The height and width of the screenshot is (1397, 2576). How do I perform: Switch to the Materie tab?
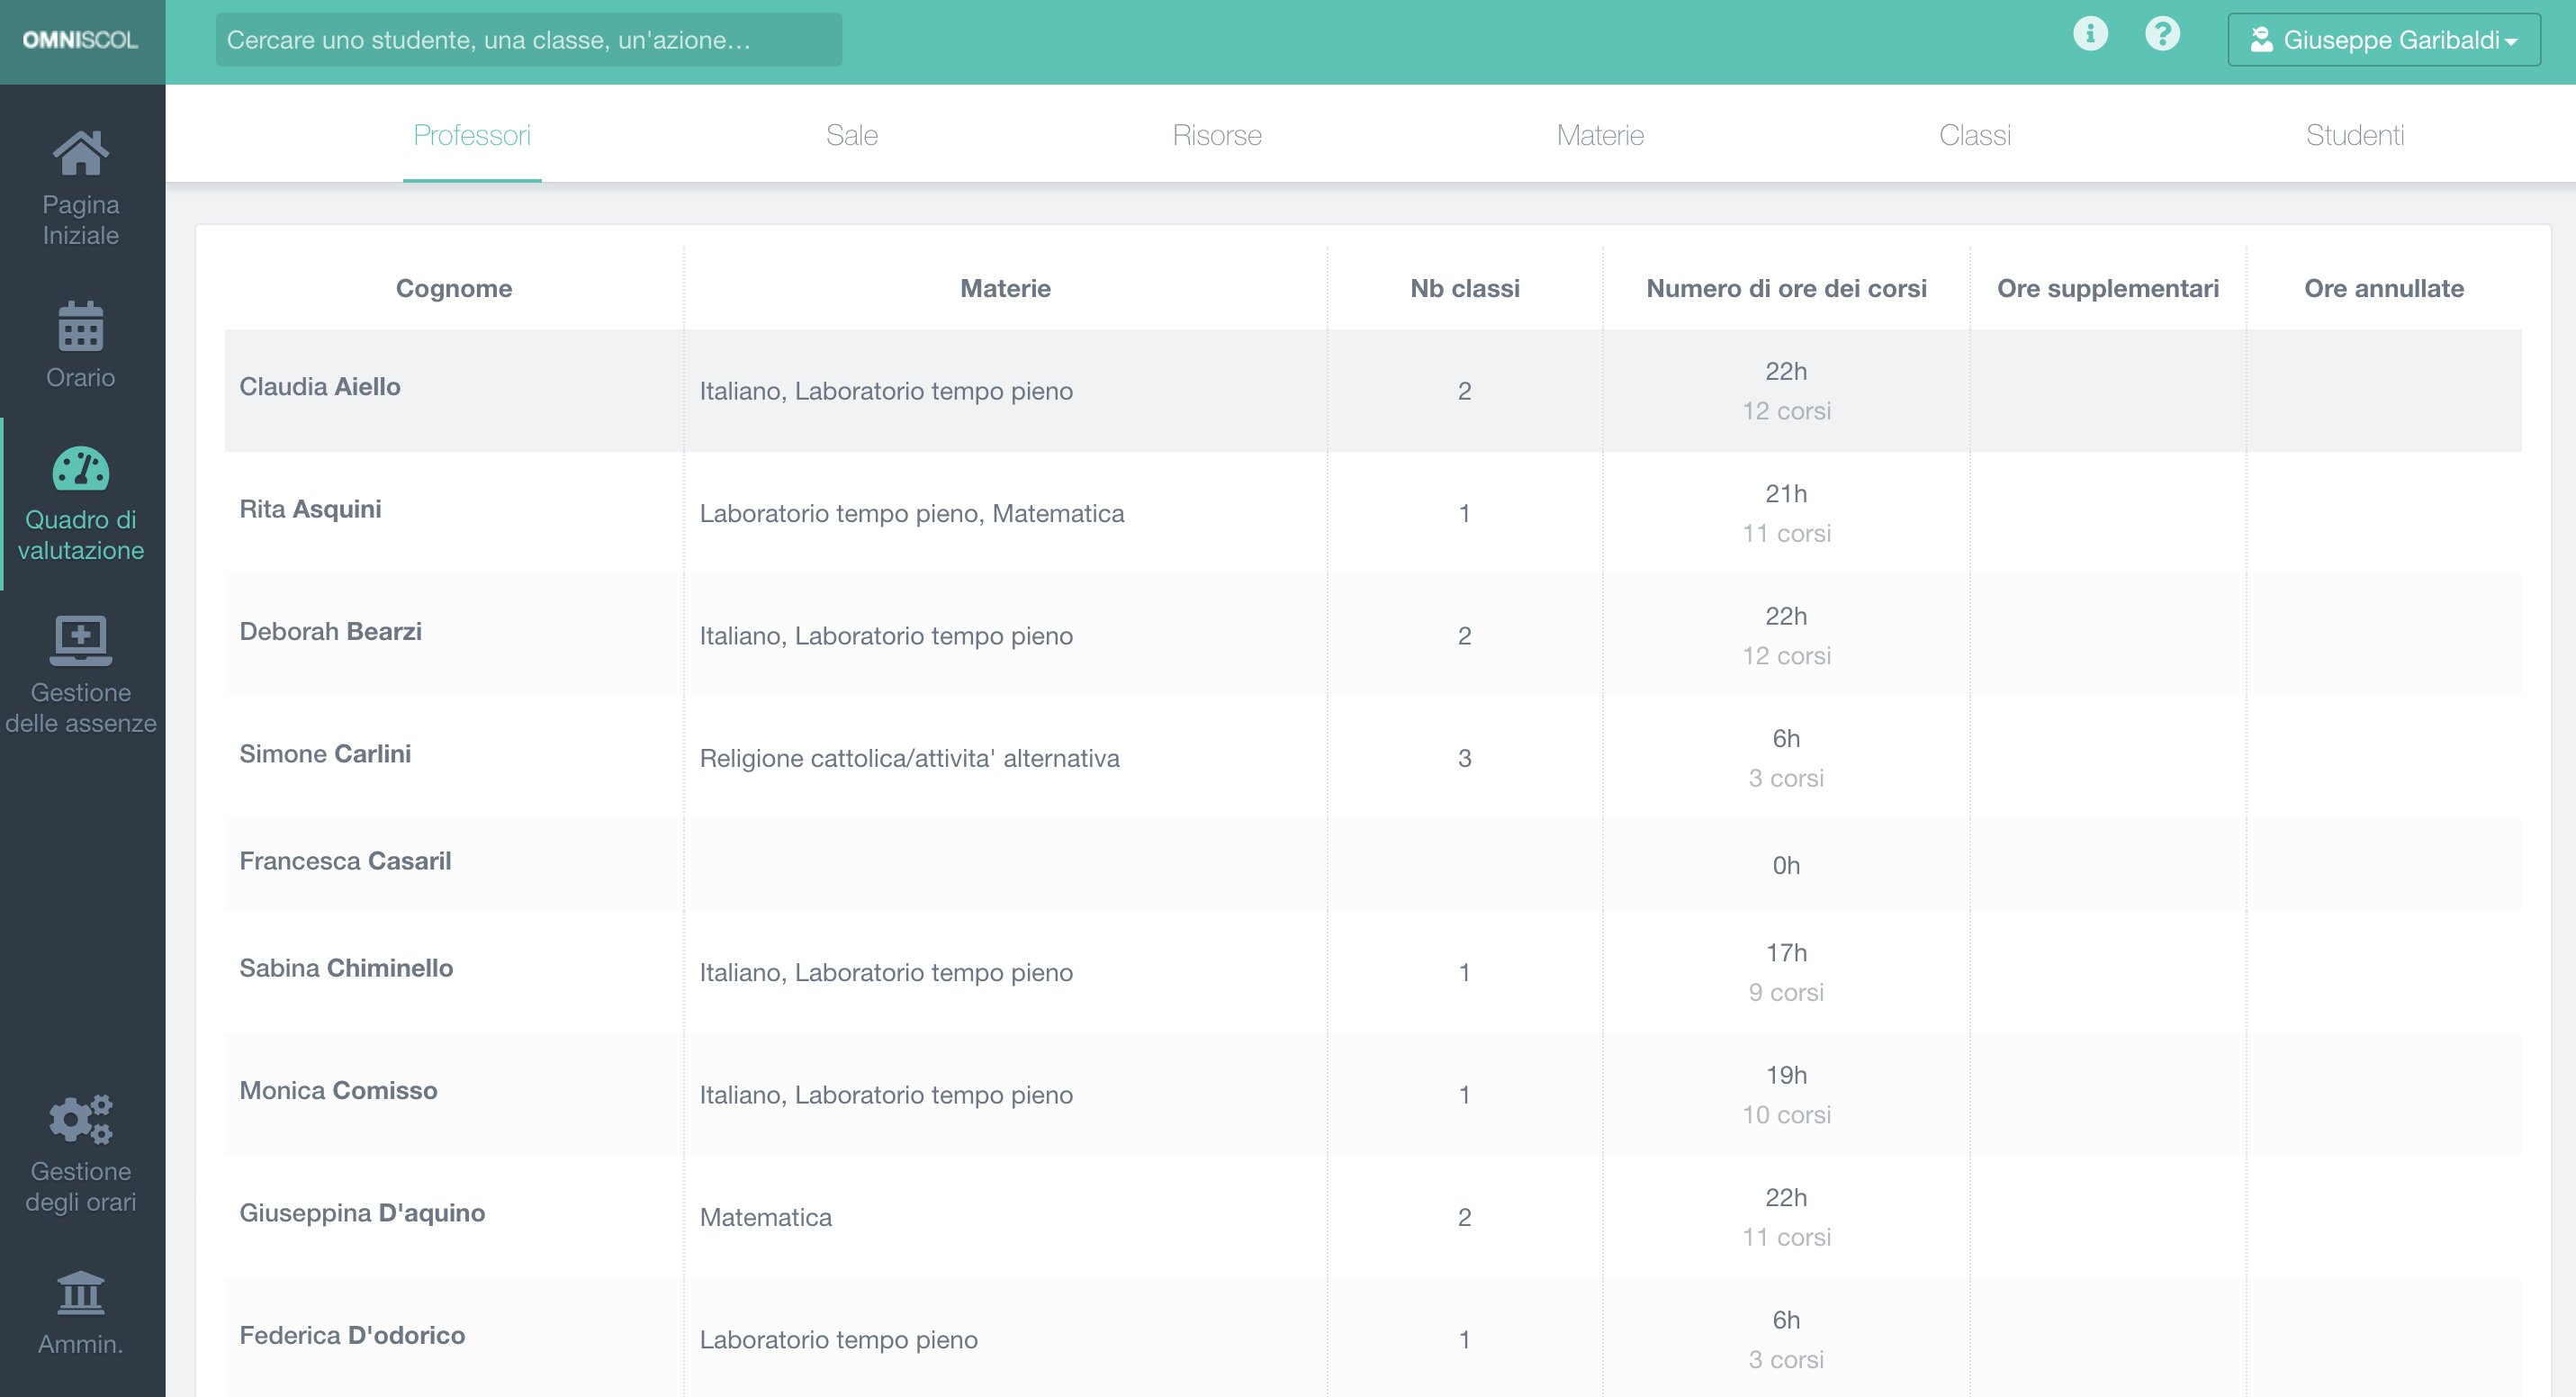coord(1599,135)
